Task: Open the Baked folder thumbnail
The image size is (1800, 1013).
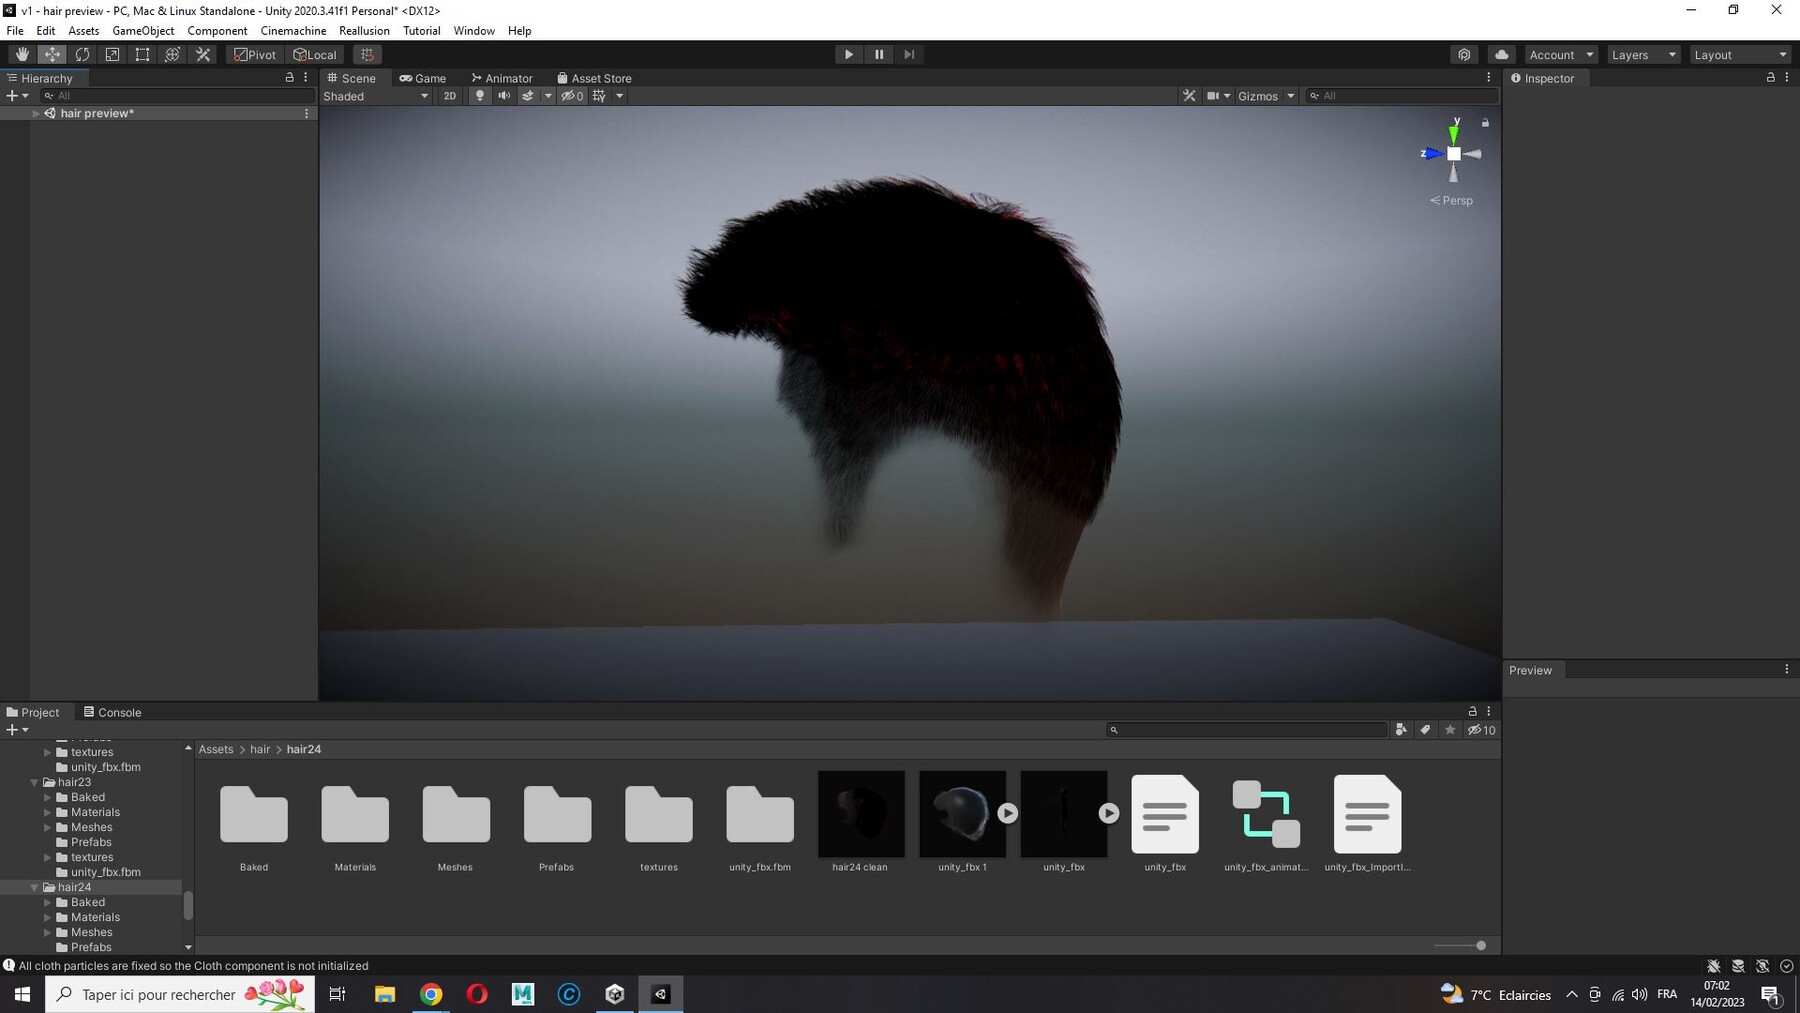Action: (254, 814)
